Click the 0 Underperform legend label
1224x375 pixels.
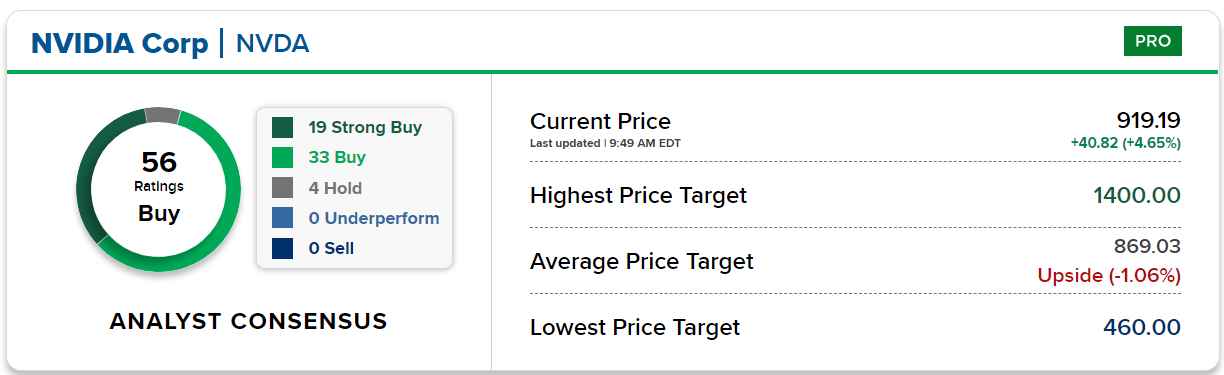tap(374, 218)
